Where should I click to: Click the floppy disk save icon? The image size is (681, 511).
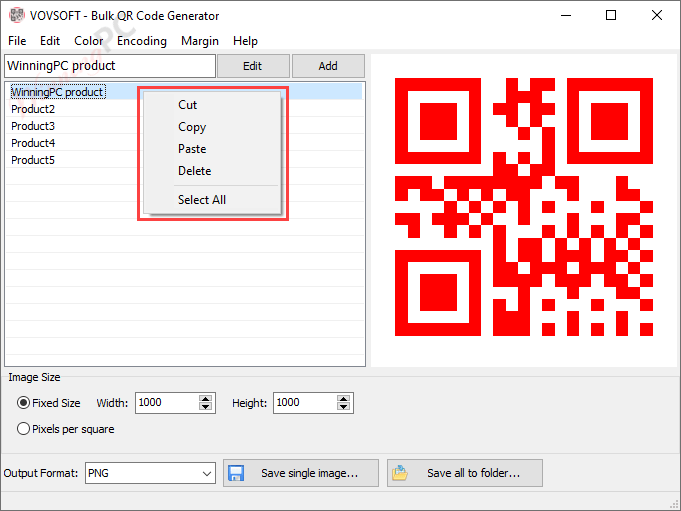point(236,473)
